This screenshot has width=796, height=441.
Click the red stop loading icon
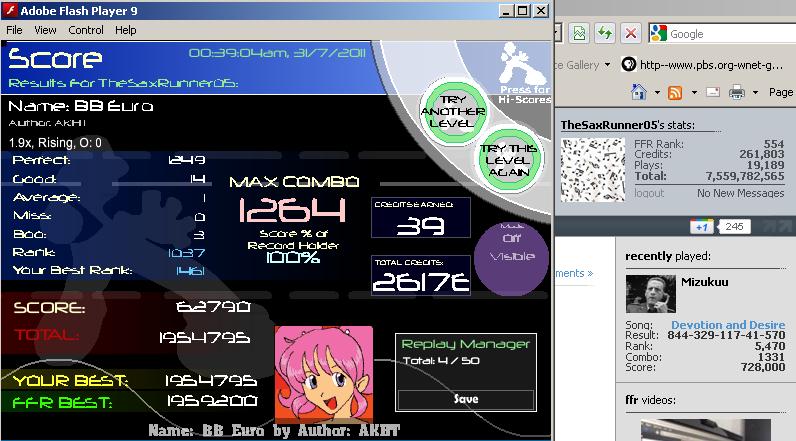click(x=631, y=34)
